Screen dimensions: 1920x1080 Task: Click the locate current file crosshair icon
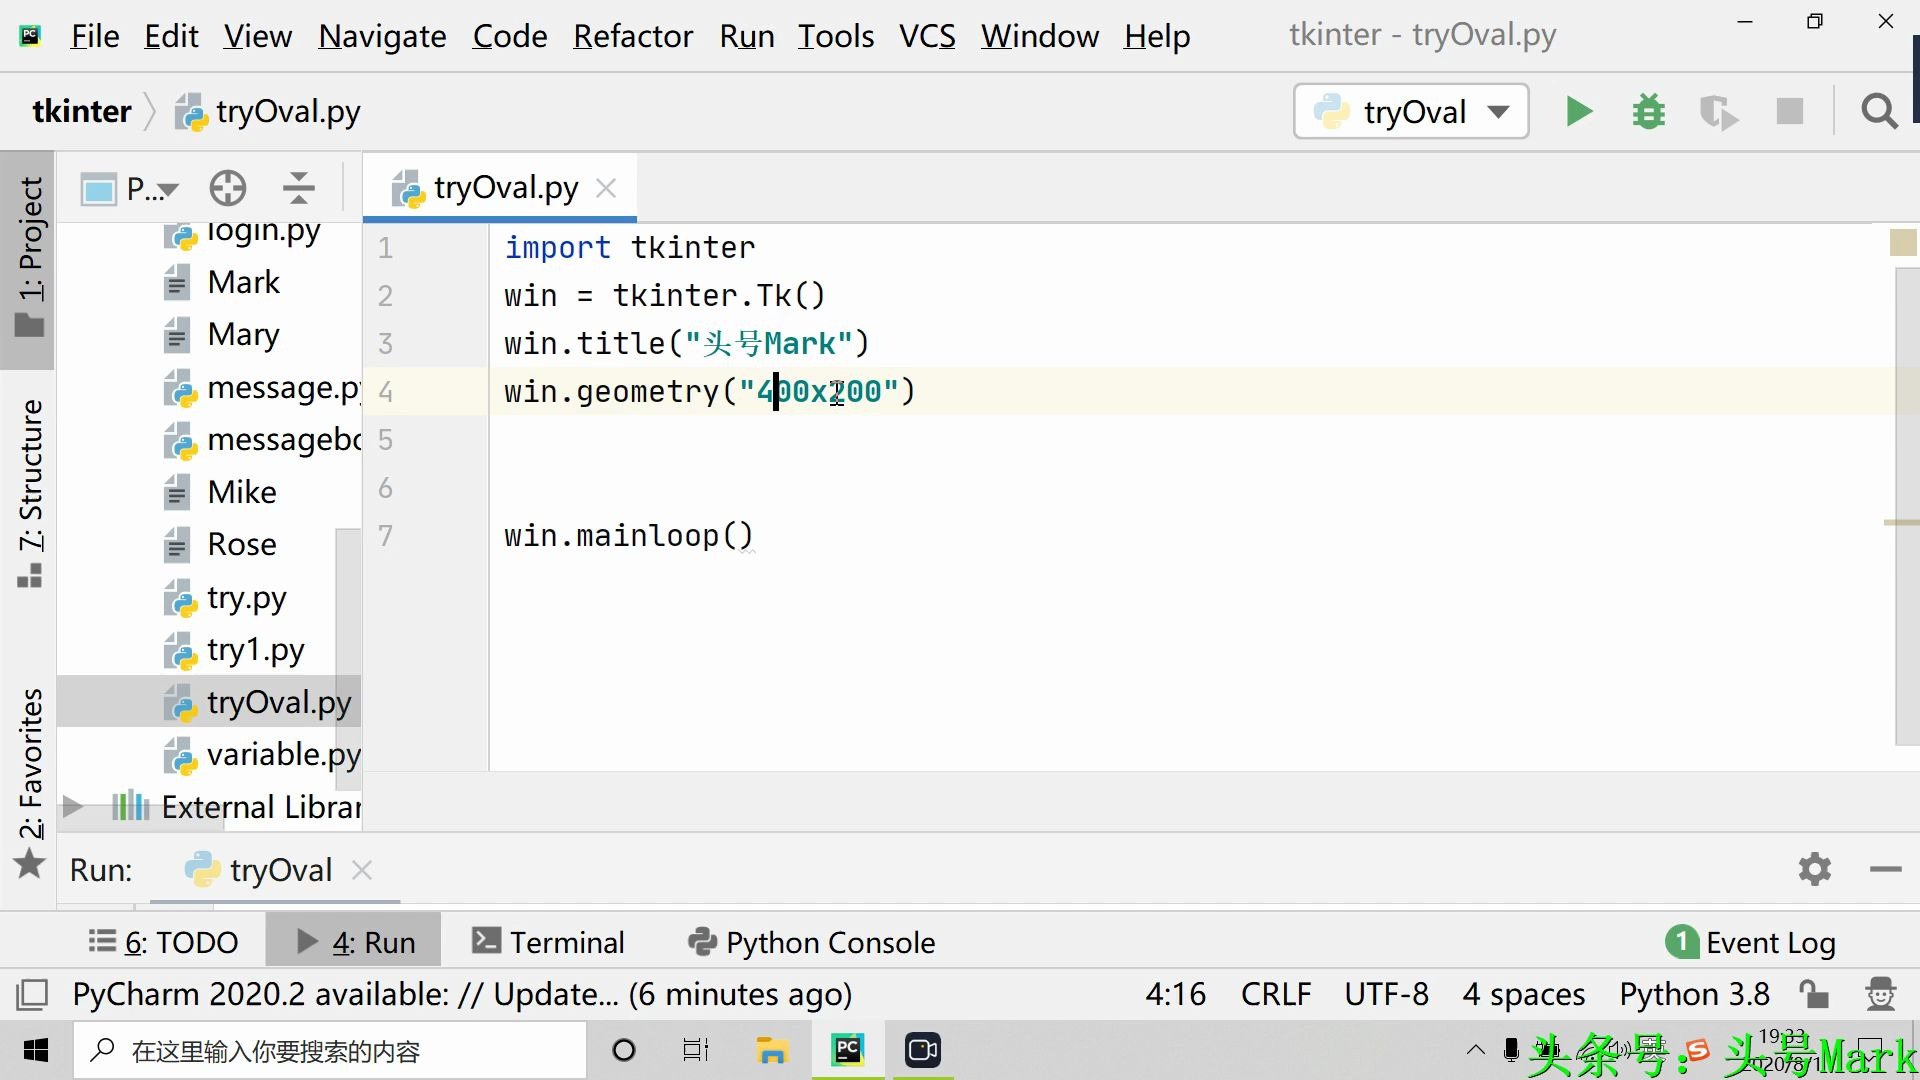228,188
